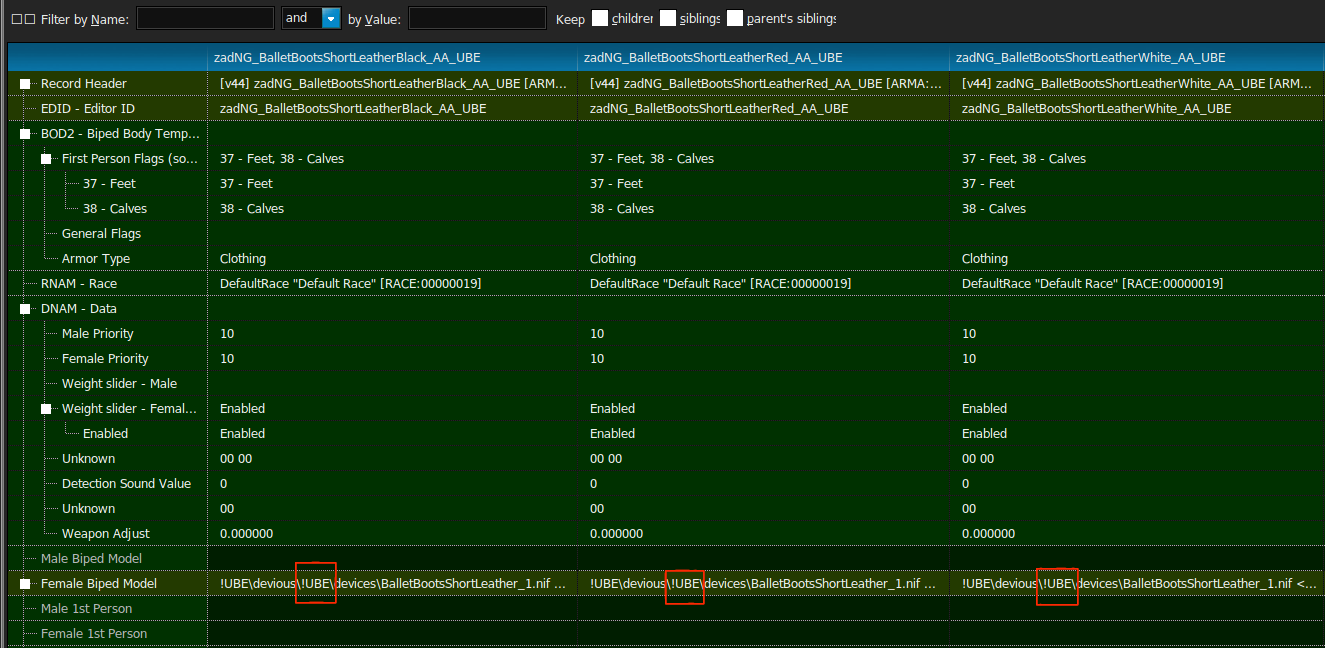Open the and/or filter operator dropdown
1325x648 pixels.
click(x=331, y=18)
